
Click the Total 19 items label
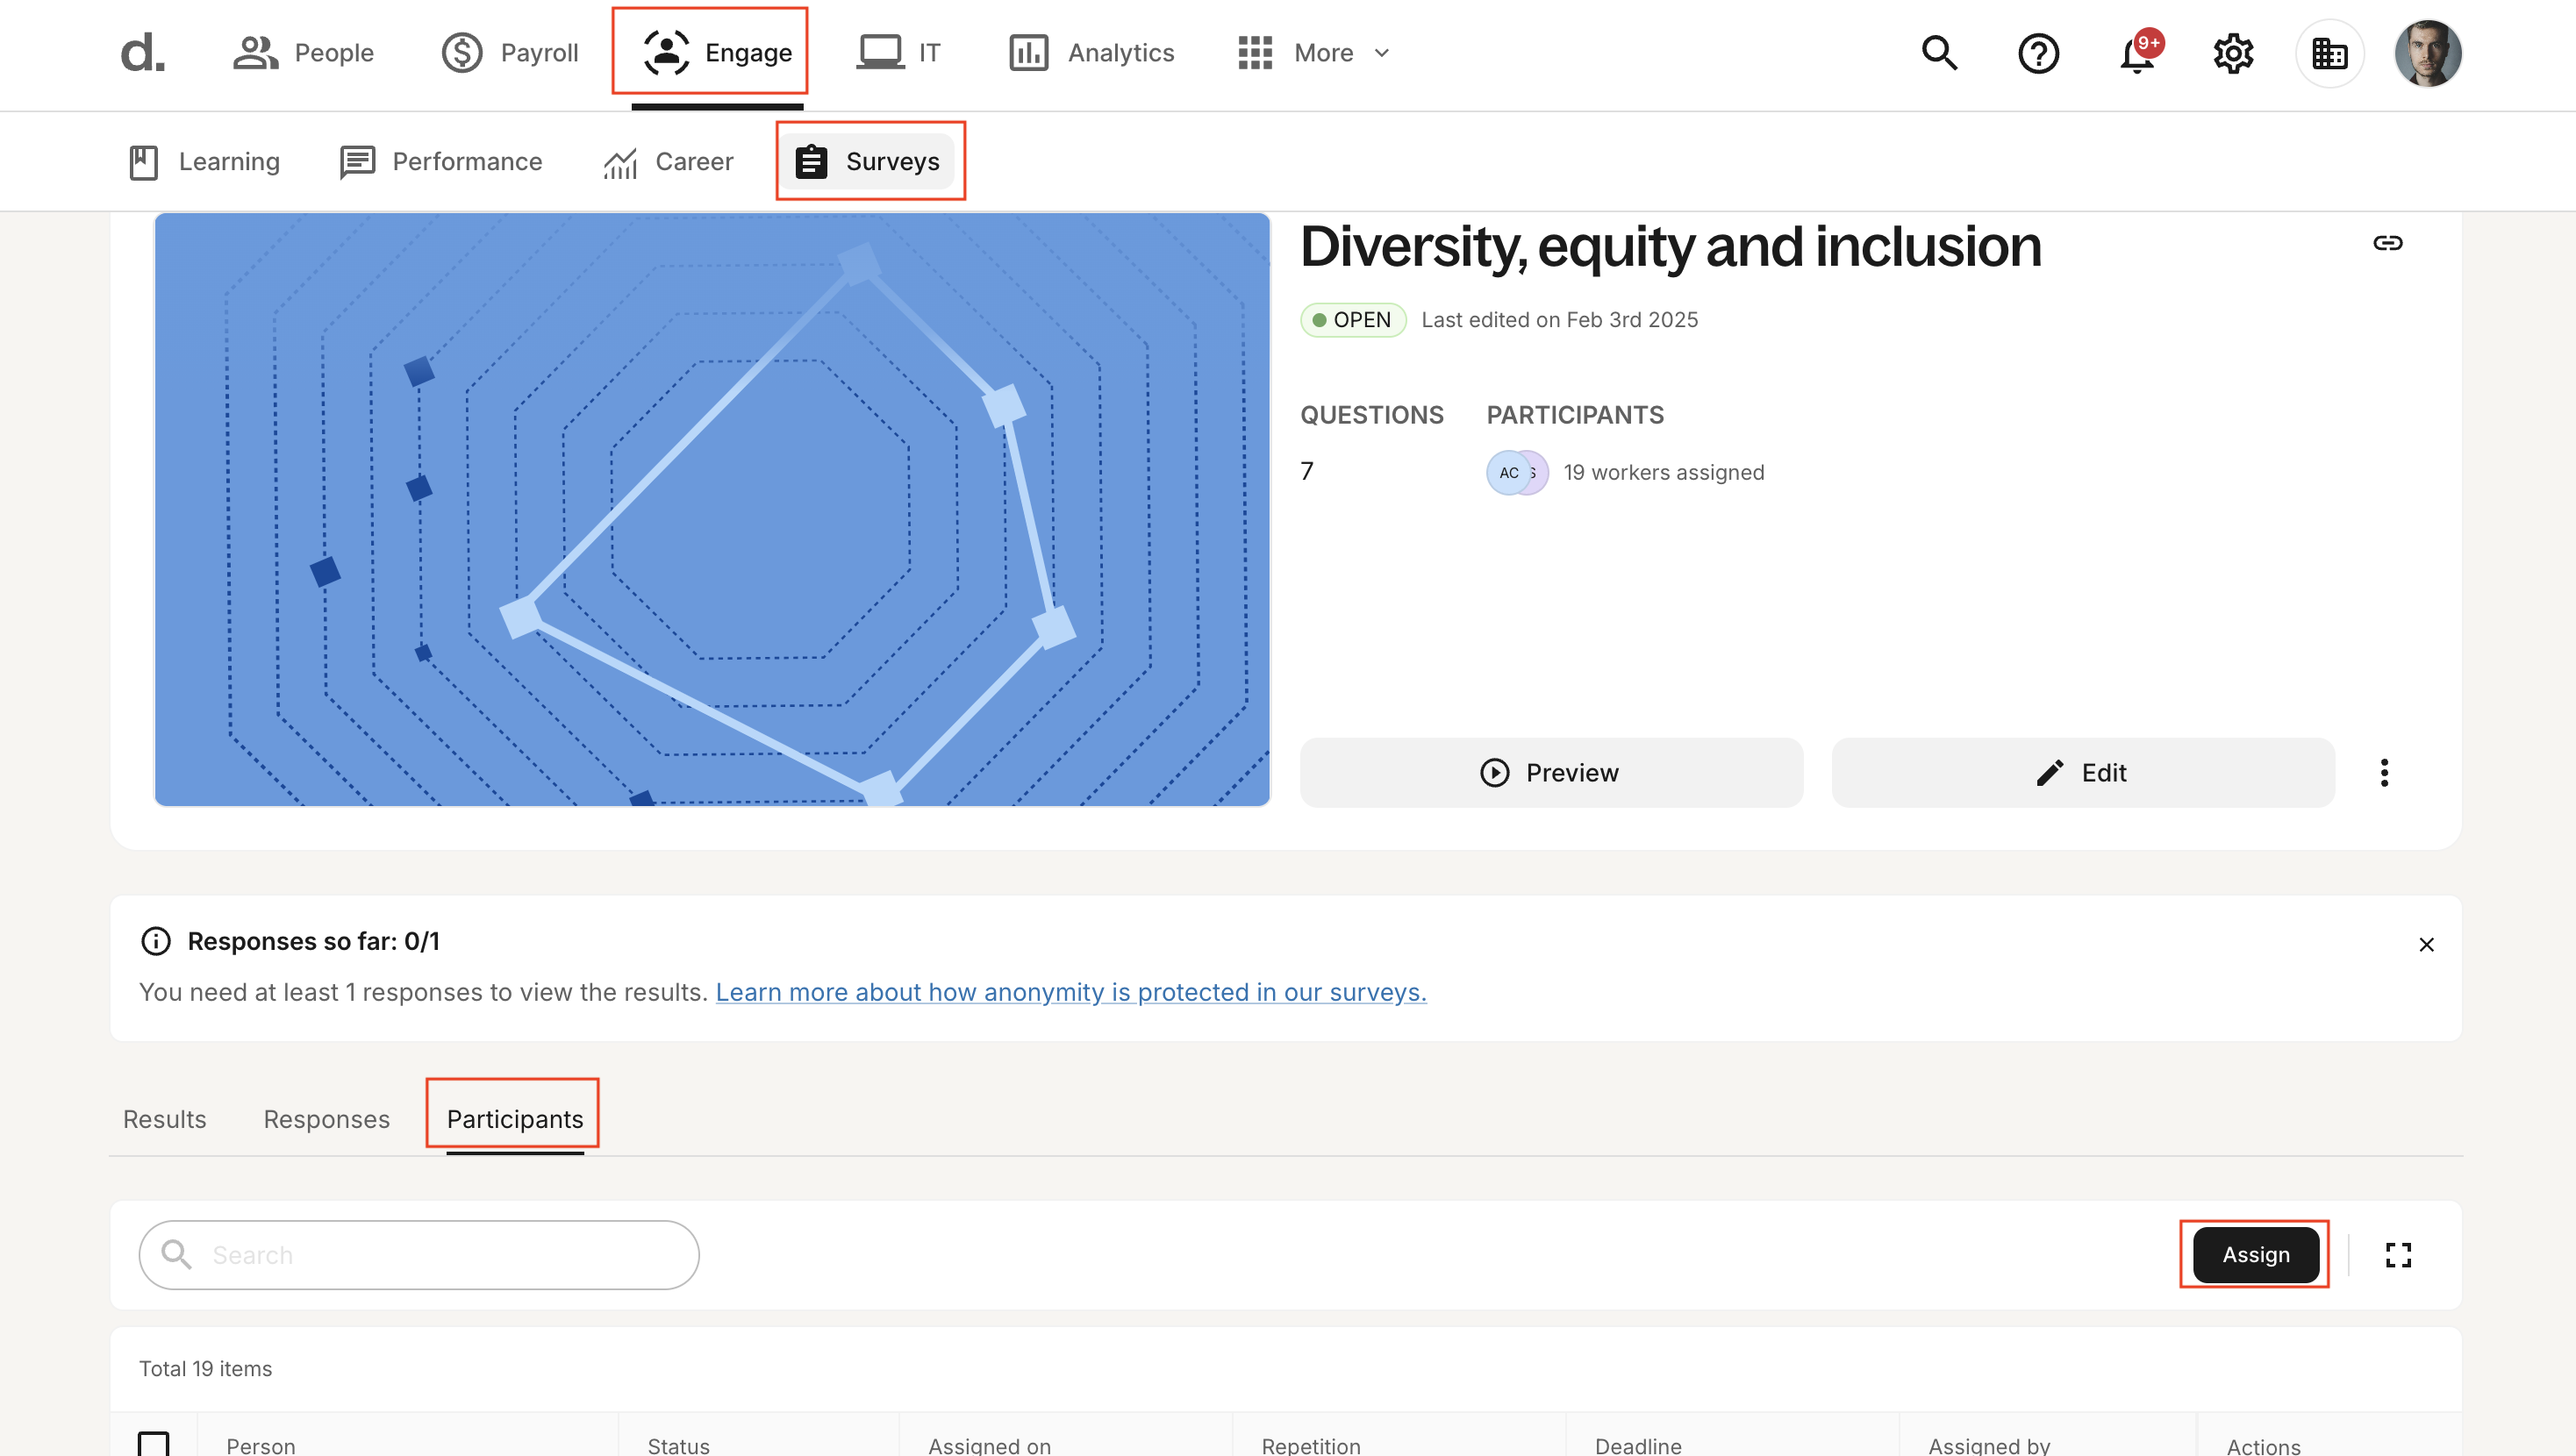[x=205, y=1369]
